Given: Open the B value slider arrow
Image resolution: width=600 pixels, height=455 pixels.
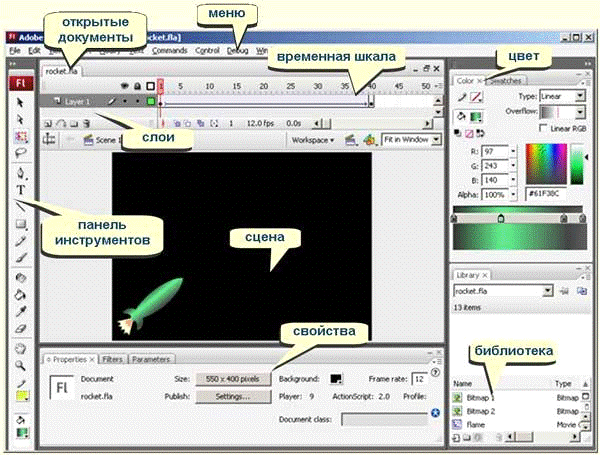Looking at the screenshot, I should (513, 180).
